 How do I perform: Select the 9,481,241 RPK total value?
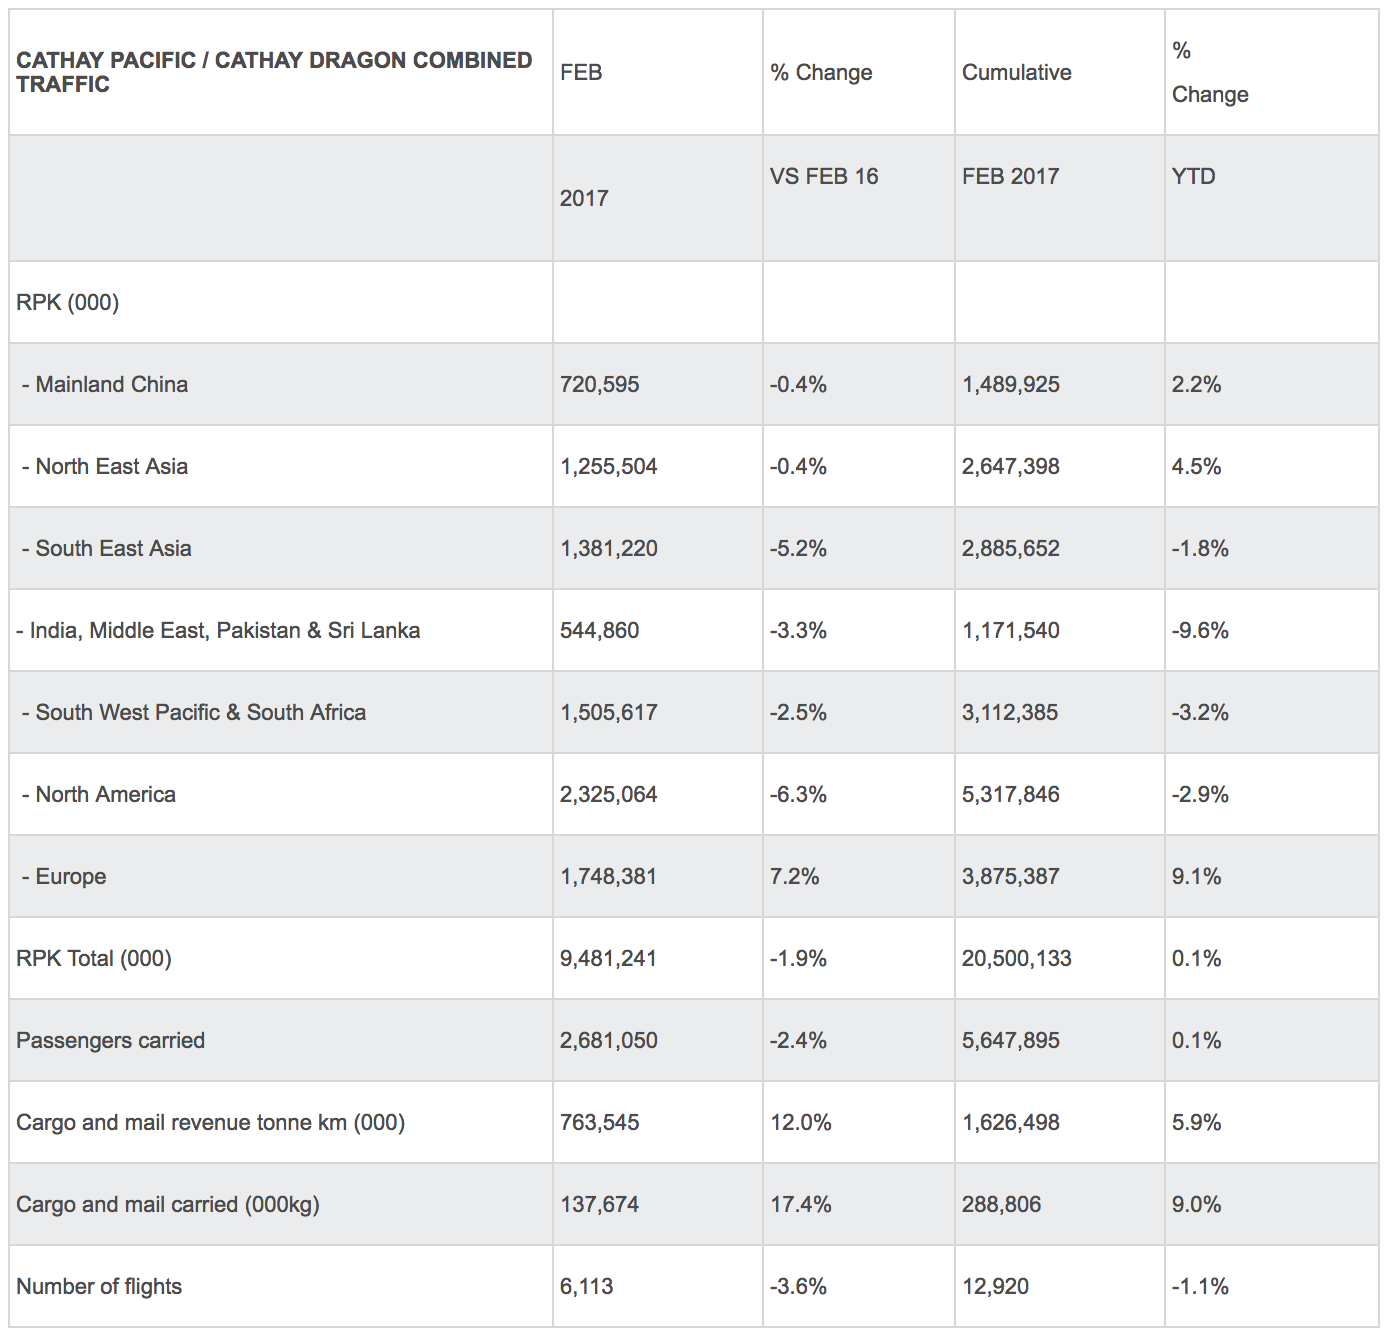pyautogui.click(x=608, y=958)
